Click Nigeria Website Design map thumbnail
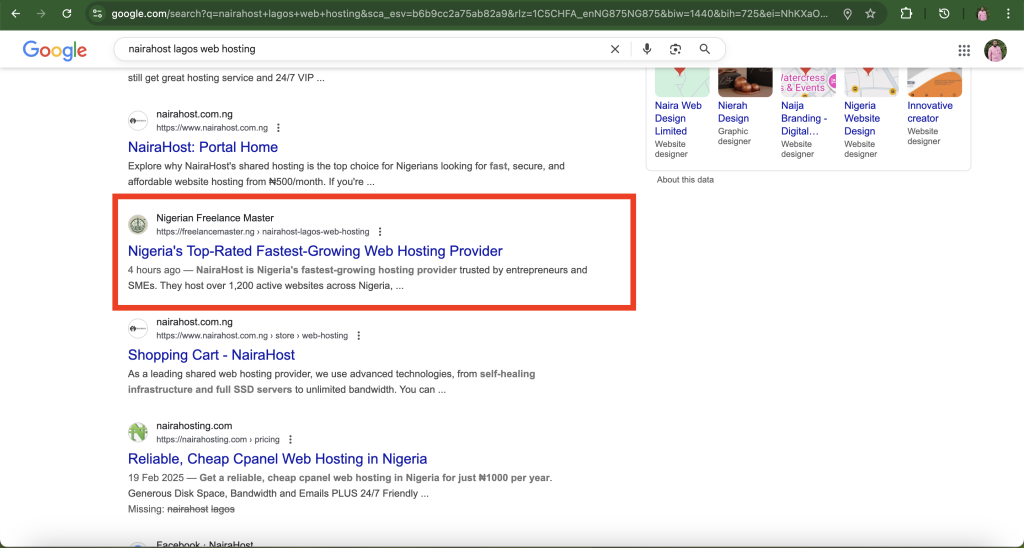Screen dimensions: 1024x548 (871, 81)
